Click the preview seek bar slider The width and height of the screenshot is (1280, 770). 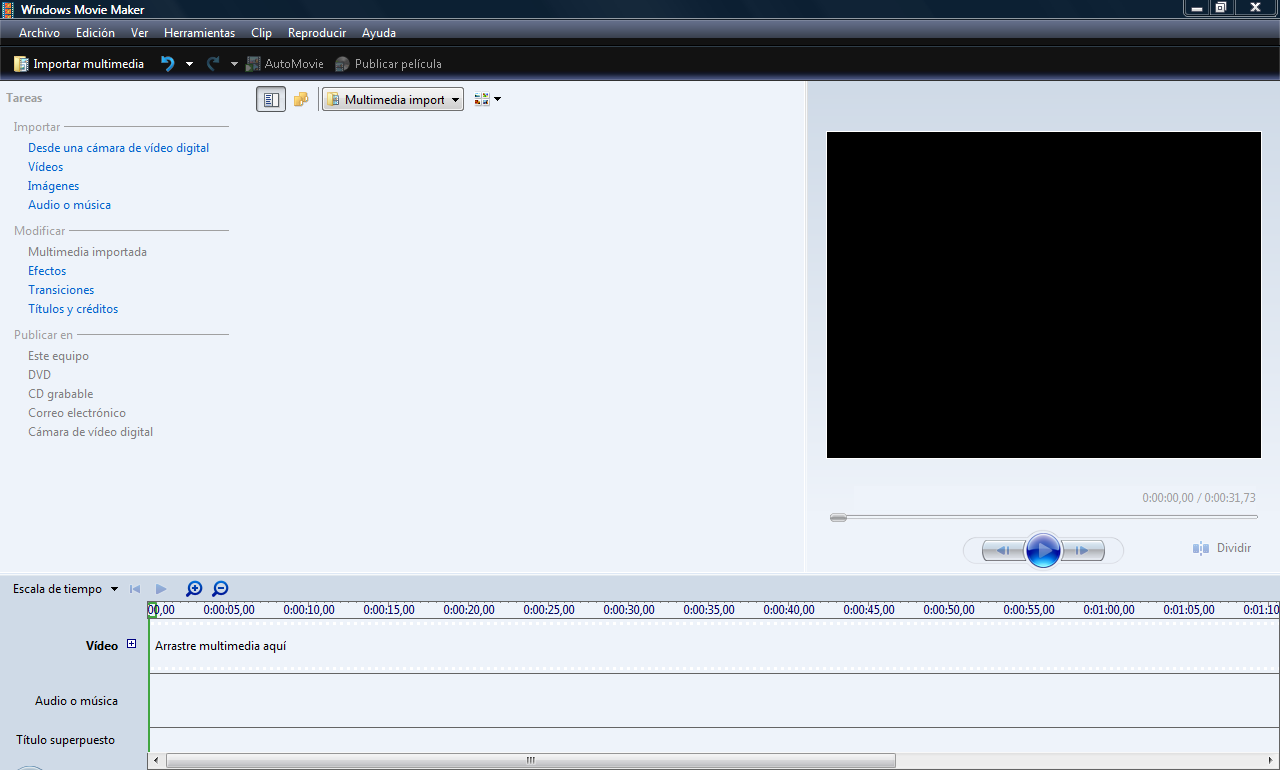pyautogui.click(x=838, y=517)
